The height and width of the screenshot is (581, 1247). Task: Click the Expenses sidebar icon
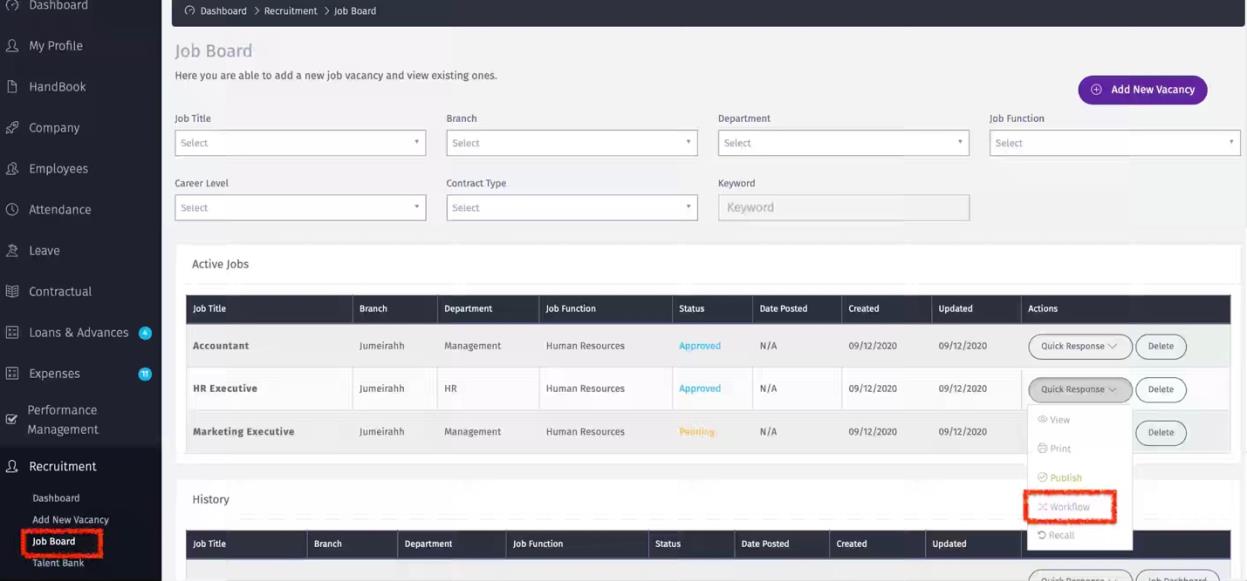(x=13, y=374)
